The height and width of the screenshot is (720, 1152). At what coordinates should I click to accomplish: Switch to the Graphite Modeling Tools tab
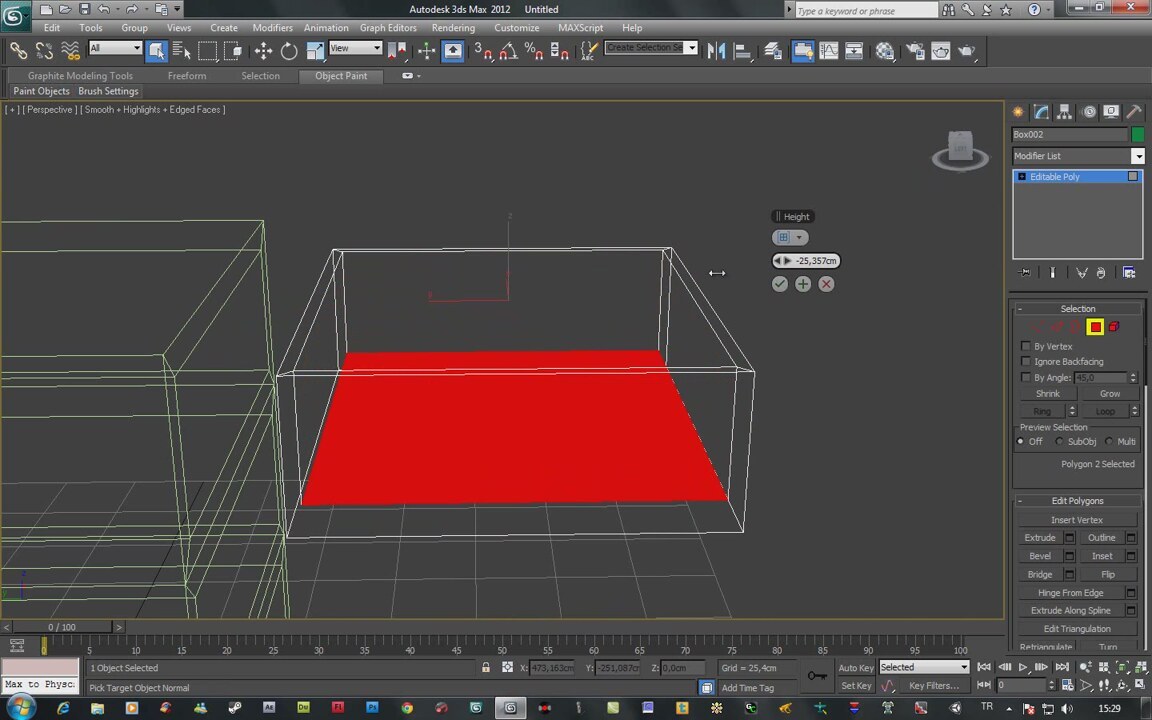click(80, 76)
